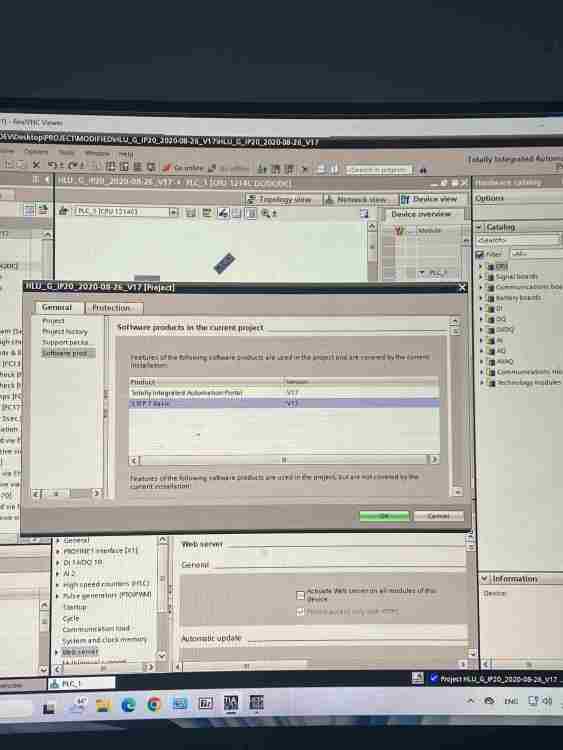The height and width of the screenshot is (750, 563).
Task: Click the weather widget on taskbar
Action: pyautogui.click(x=77, y=706)
